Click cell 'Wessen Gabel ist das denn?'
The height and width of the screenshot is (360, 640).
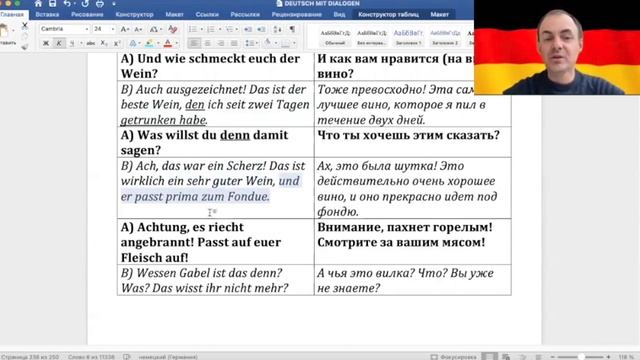tap(216, 280)
